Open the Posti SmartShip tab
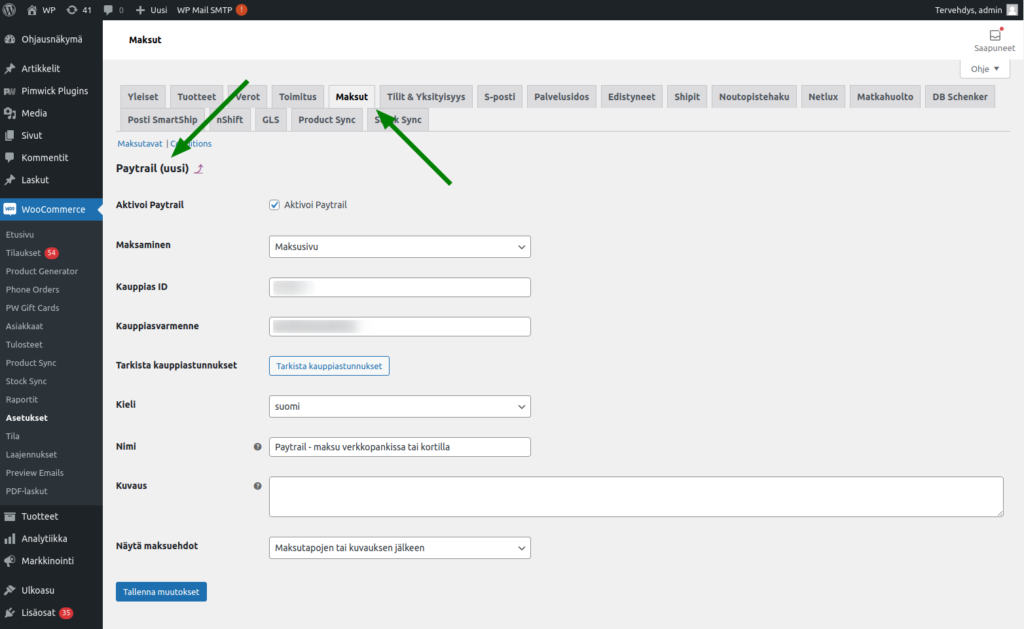Viewport: 1024px width, 629px height. [x=163, y=120]
